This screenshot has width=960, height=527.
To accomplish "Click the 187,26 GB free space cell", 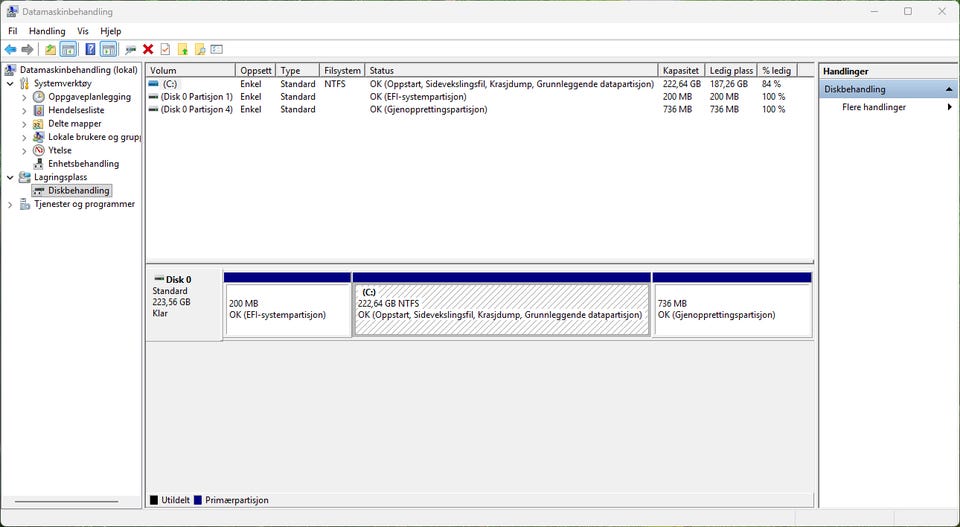I will coord(729,84).
